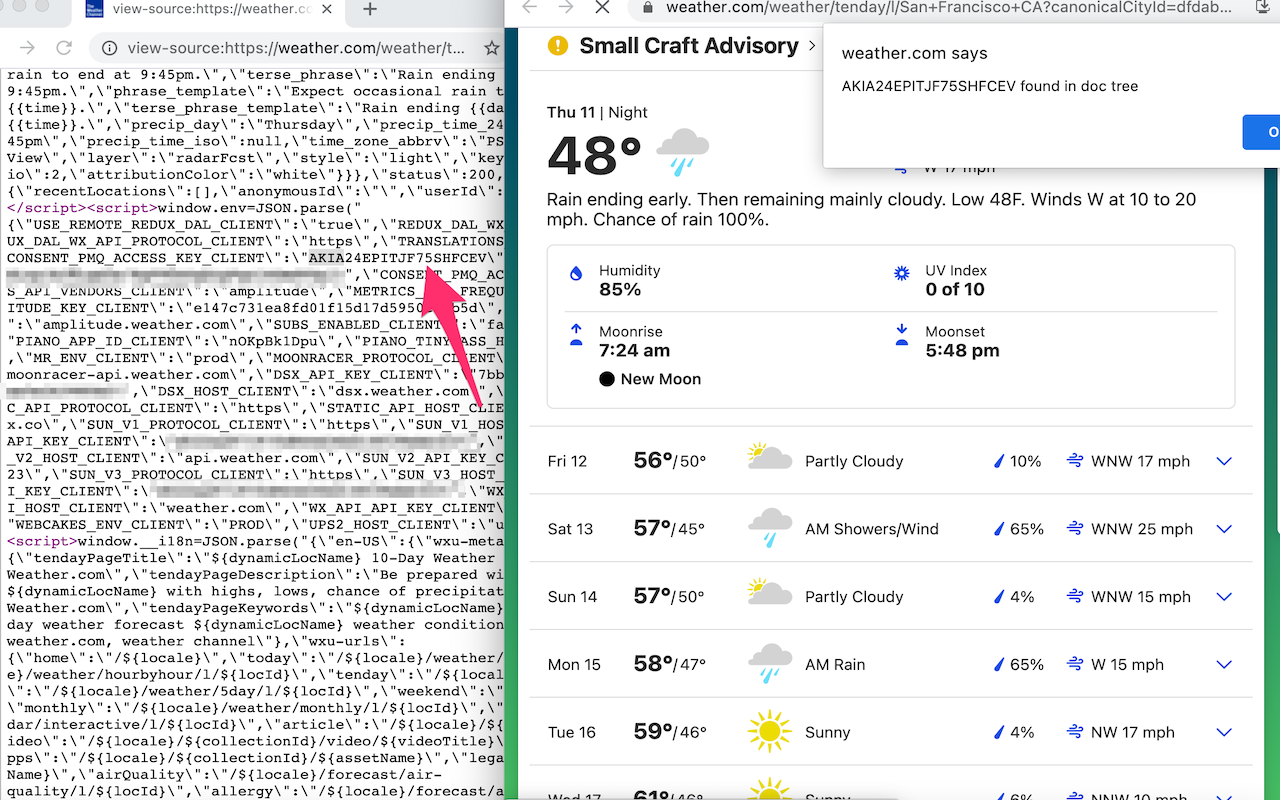Viewport: 1280px width, 800px height.
Task: Click the lock icon next to weather.com URL
Action: tap(648, 7)
